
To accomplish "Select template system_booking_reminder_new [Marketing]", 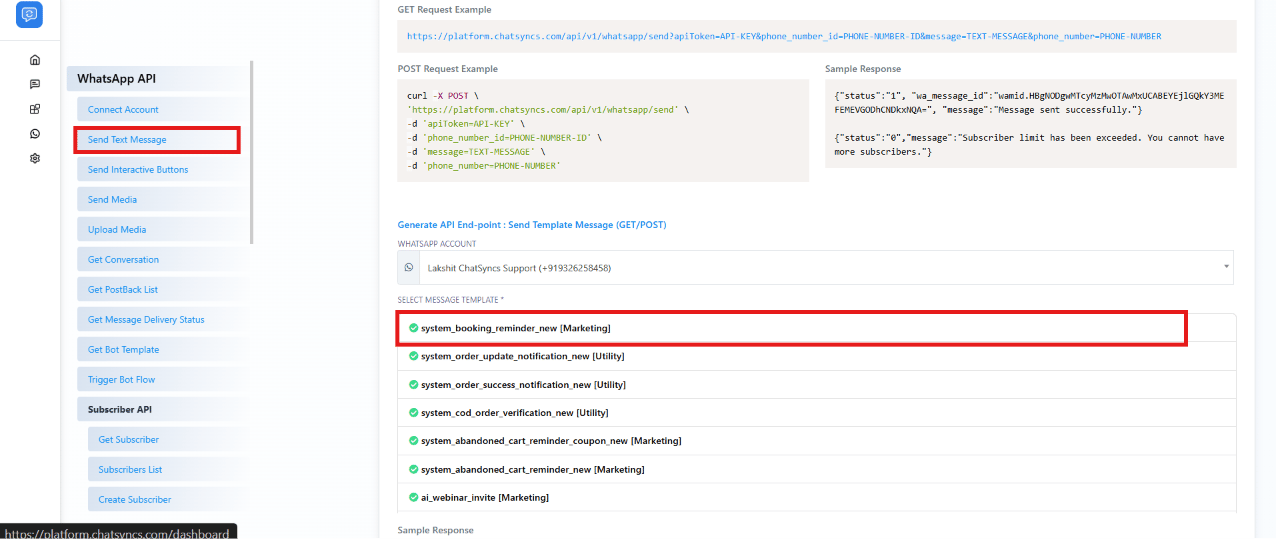I will (817, 328).
